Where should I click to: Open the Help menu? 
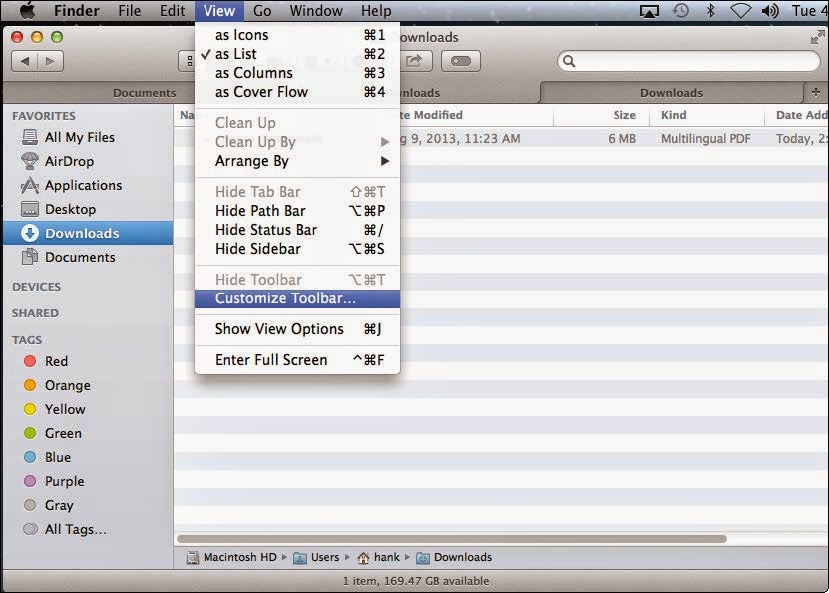[x=376, y=11]
